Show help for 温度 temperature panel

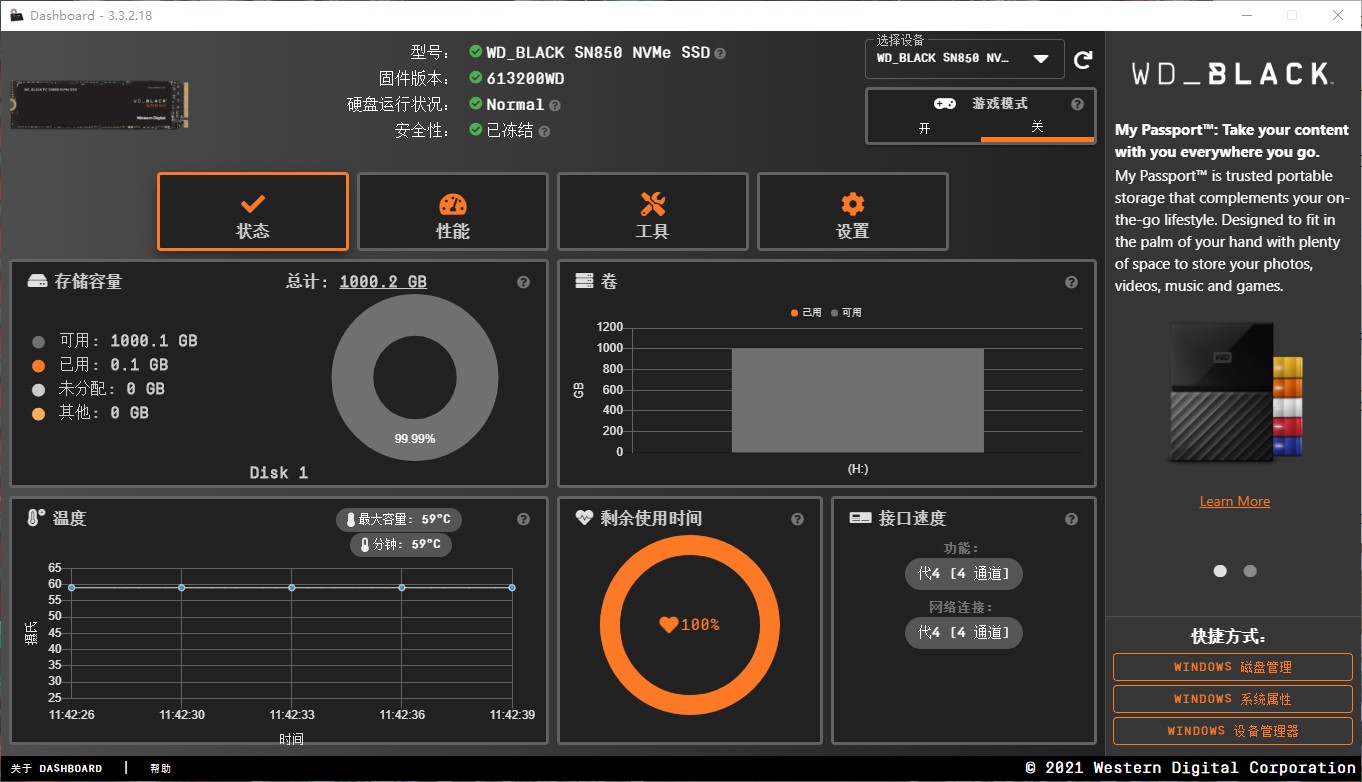point(523,519)
